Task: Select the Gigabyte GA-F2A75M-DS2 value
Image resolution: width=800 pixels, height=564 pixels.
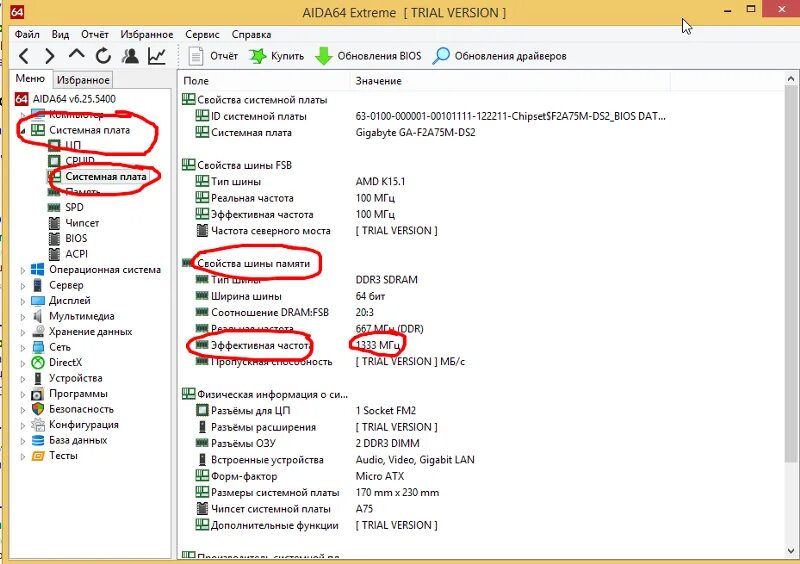Action: [x=415, y=133]
